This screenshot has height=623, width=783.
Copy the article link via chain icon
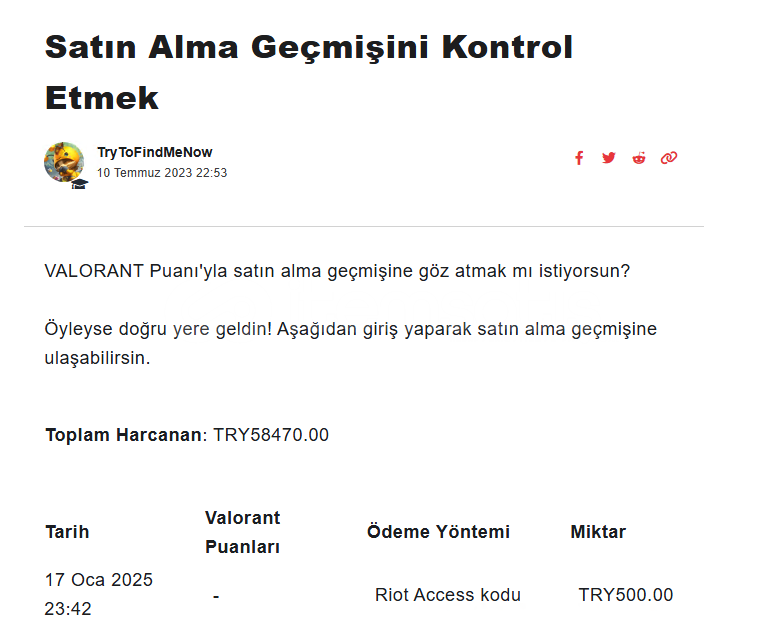[x=669, y=158]
